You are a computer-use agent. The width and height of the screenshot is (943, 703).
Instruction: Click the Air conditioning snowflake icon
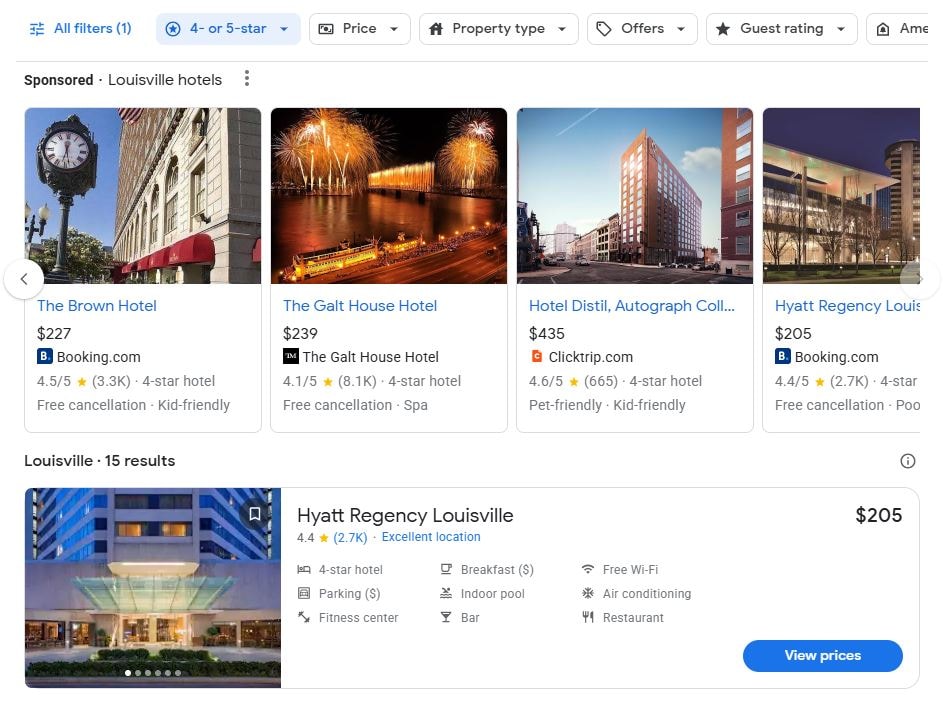click(588, 593)
